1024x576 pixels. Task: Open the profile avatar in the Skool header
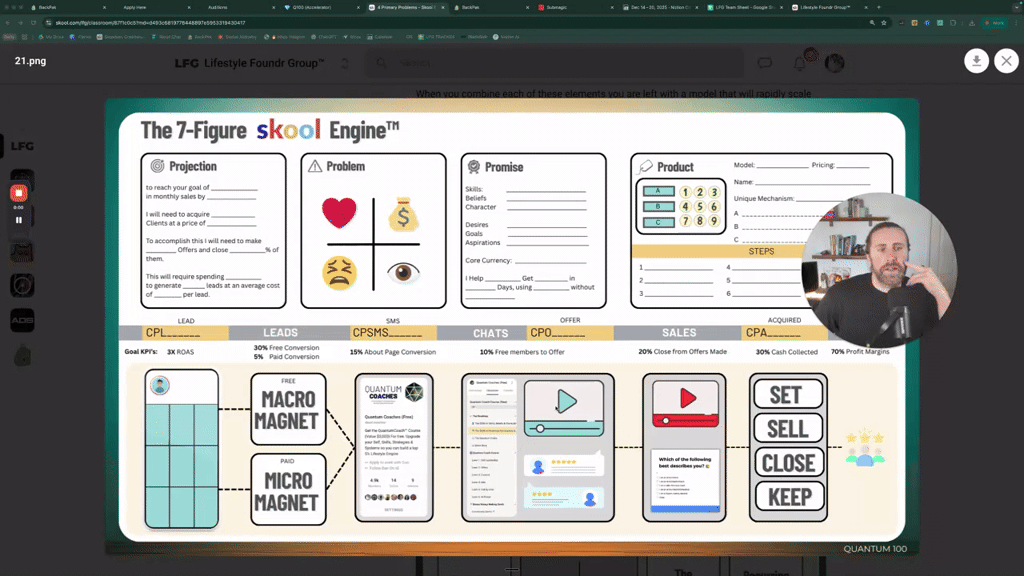[x=835, y=63]
